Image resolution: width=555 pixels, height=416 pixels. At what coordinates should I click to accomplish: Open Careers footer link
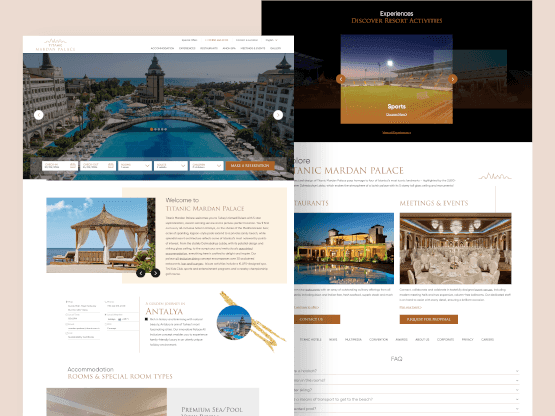point(487,340)
